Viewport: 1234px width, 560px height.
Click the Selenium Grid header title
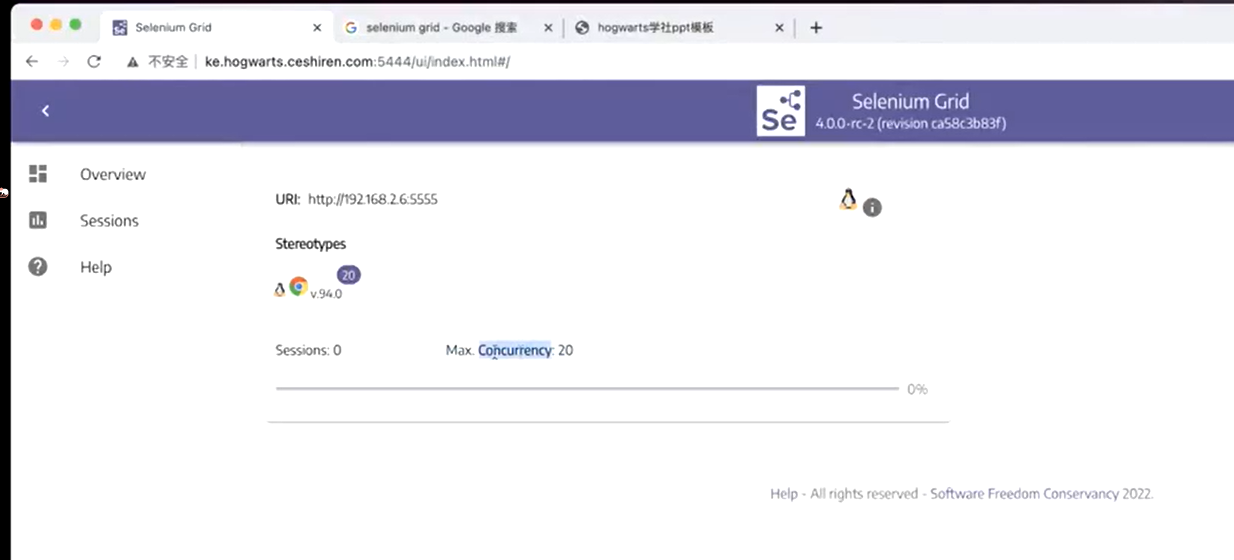click(x=910, y=101)
